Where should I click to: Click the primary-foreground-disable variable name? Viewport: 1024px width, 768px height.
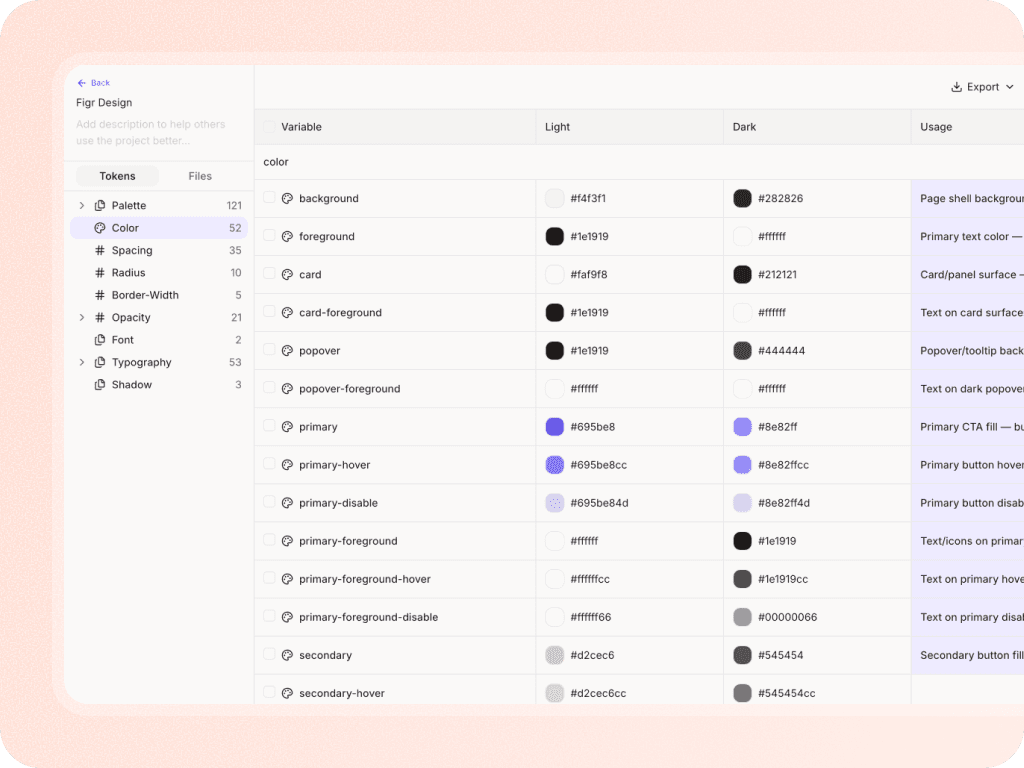368,617
